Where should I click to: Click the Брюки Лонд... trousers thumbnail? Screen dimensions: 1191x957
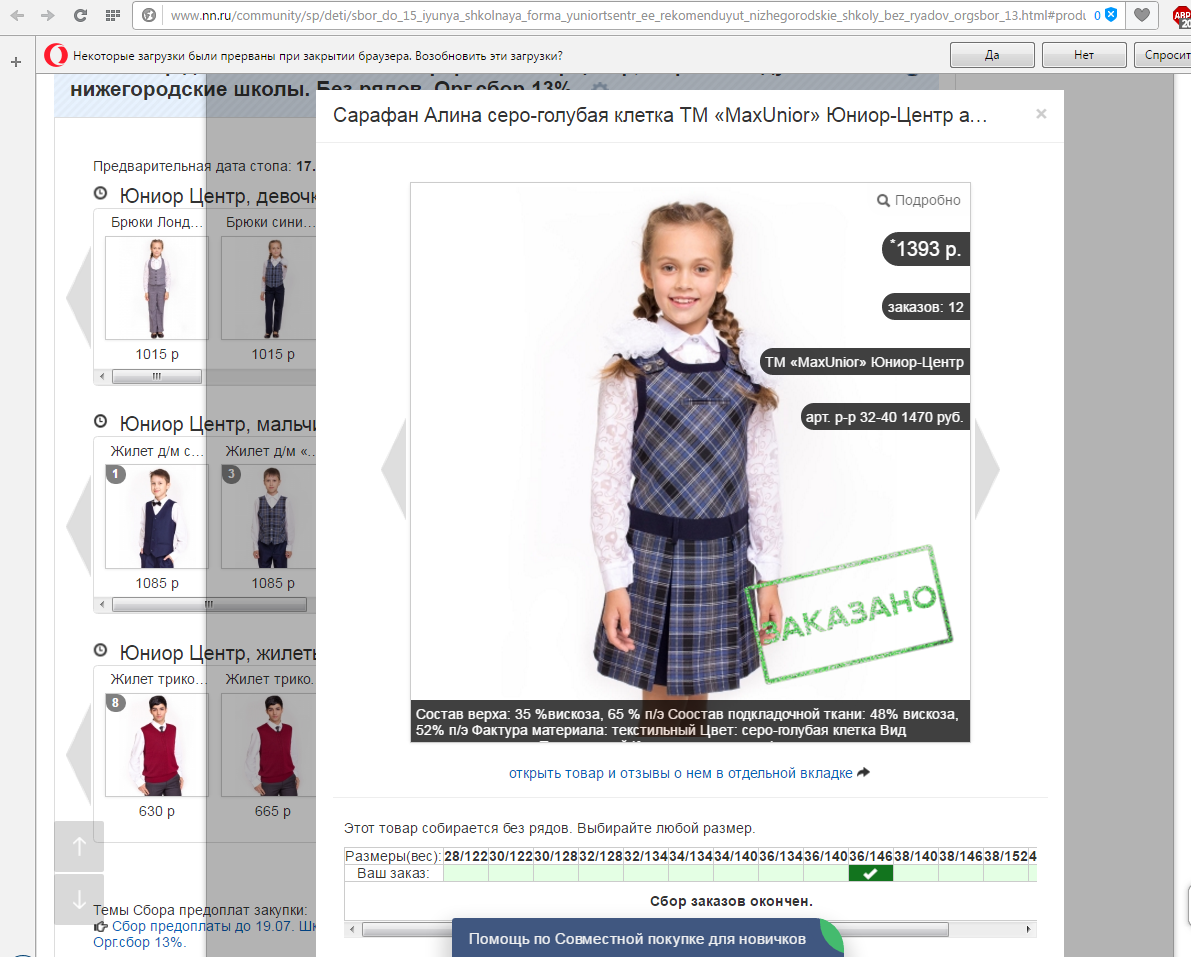click(x=156, y=288)
